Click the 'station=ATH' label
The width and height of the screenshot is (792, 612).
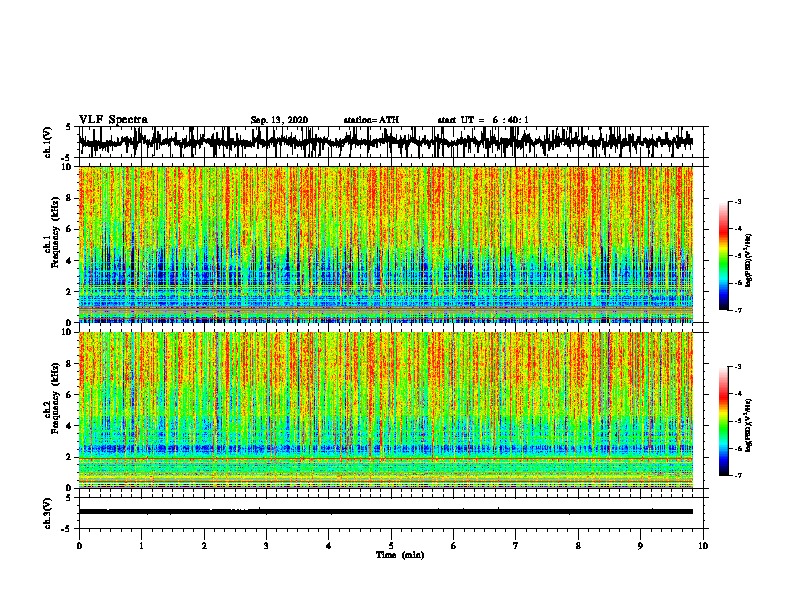(371, 120)
